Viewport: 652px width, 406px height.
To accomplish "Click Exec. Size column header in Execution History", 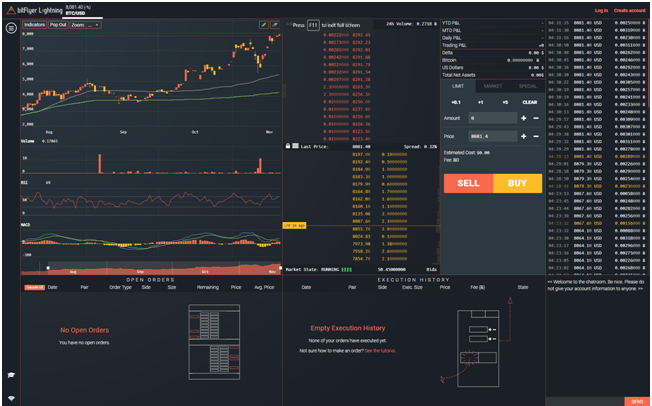I will (412, 287).
